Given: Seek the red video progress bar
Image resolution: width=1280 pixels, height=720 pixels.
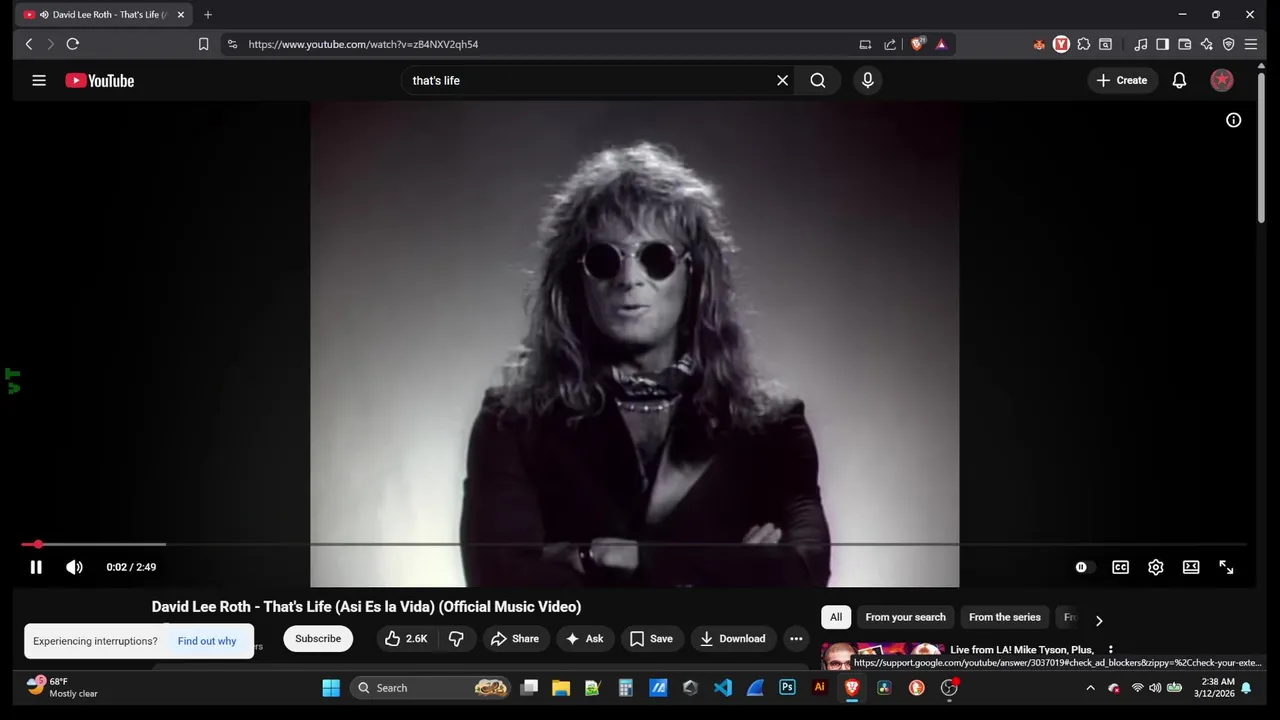Looking at the screenshot, I should click(634, 544).
